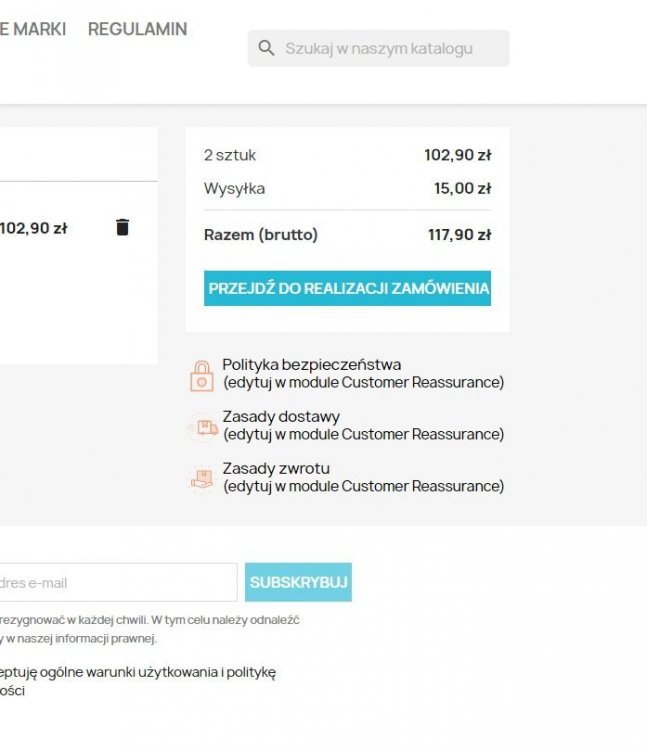Click the 117,90 zł total amount

click(x=460, y=234)
